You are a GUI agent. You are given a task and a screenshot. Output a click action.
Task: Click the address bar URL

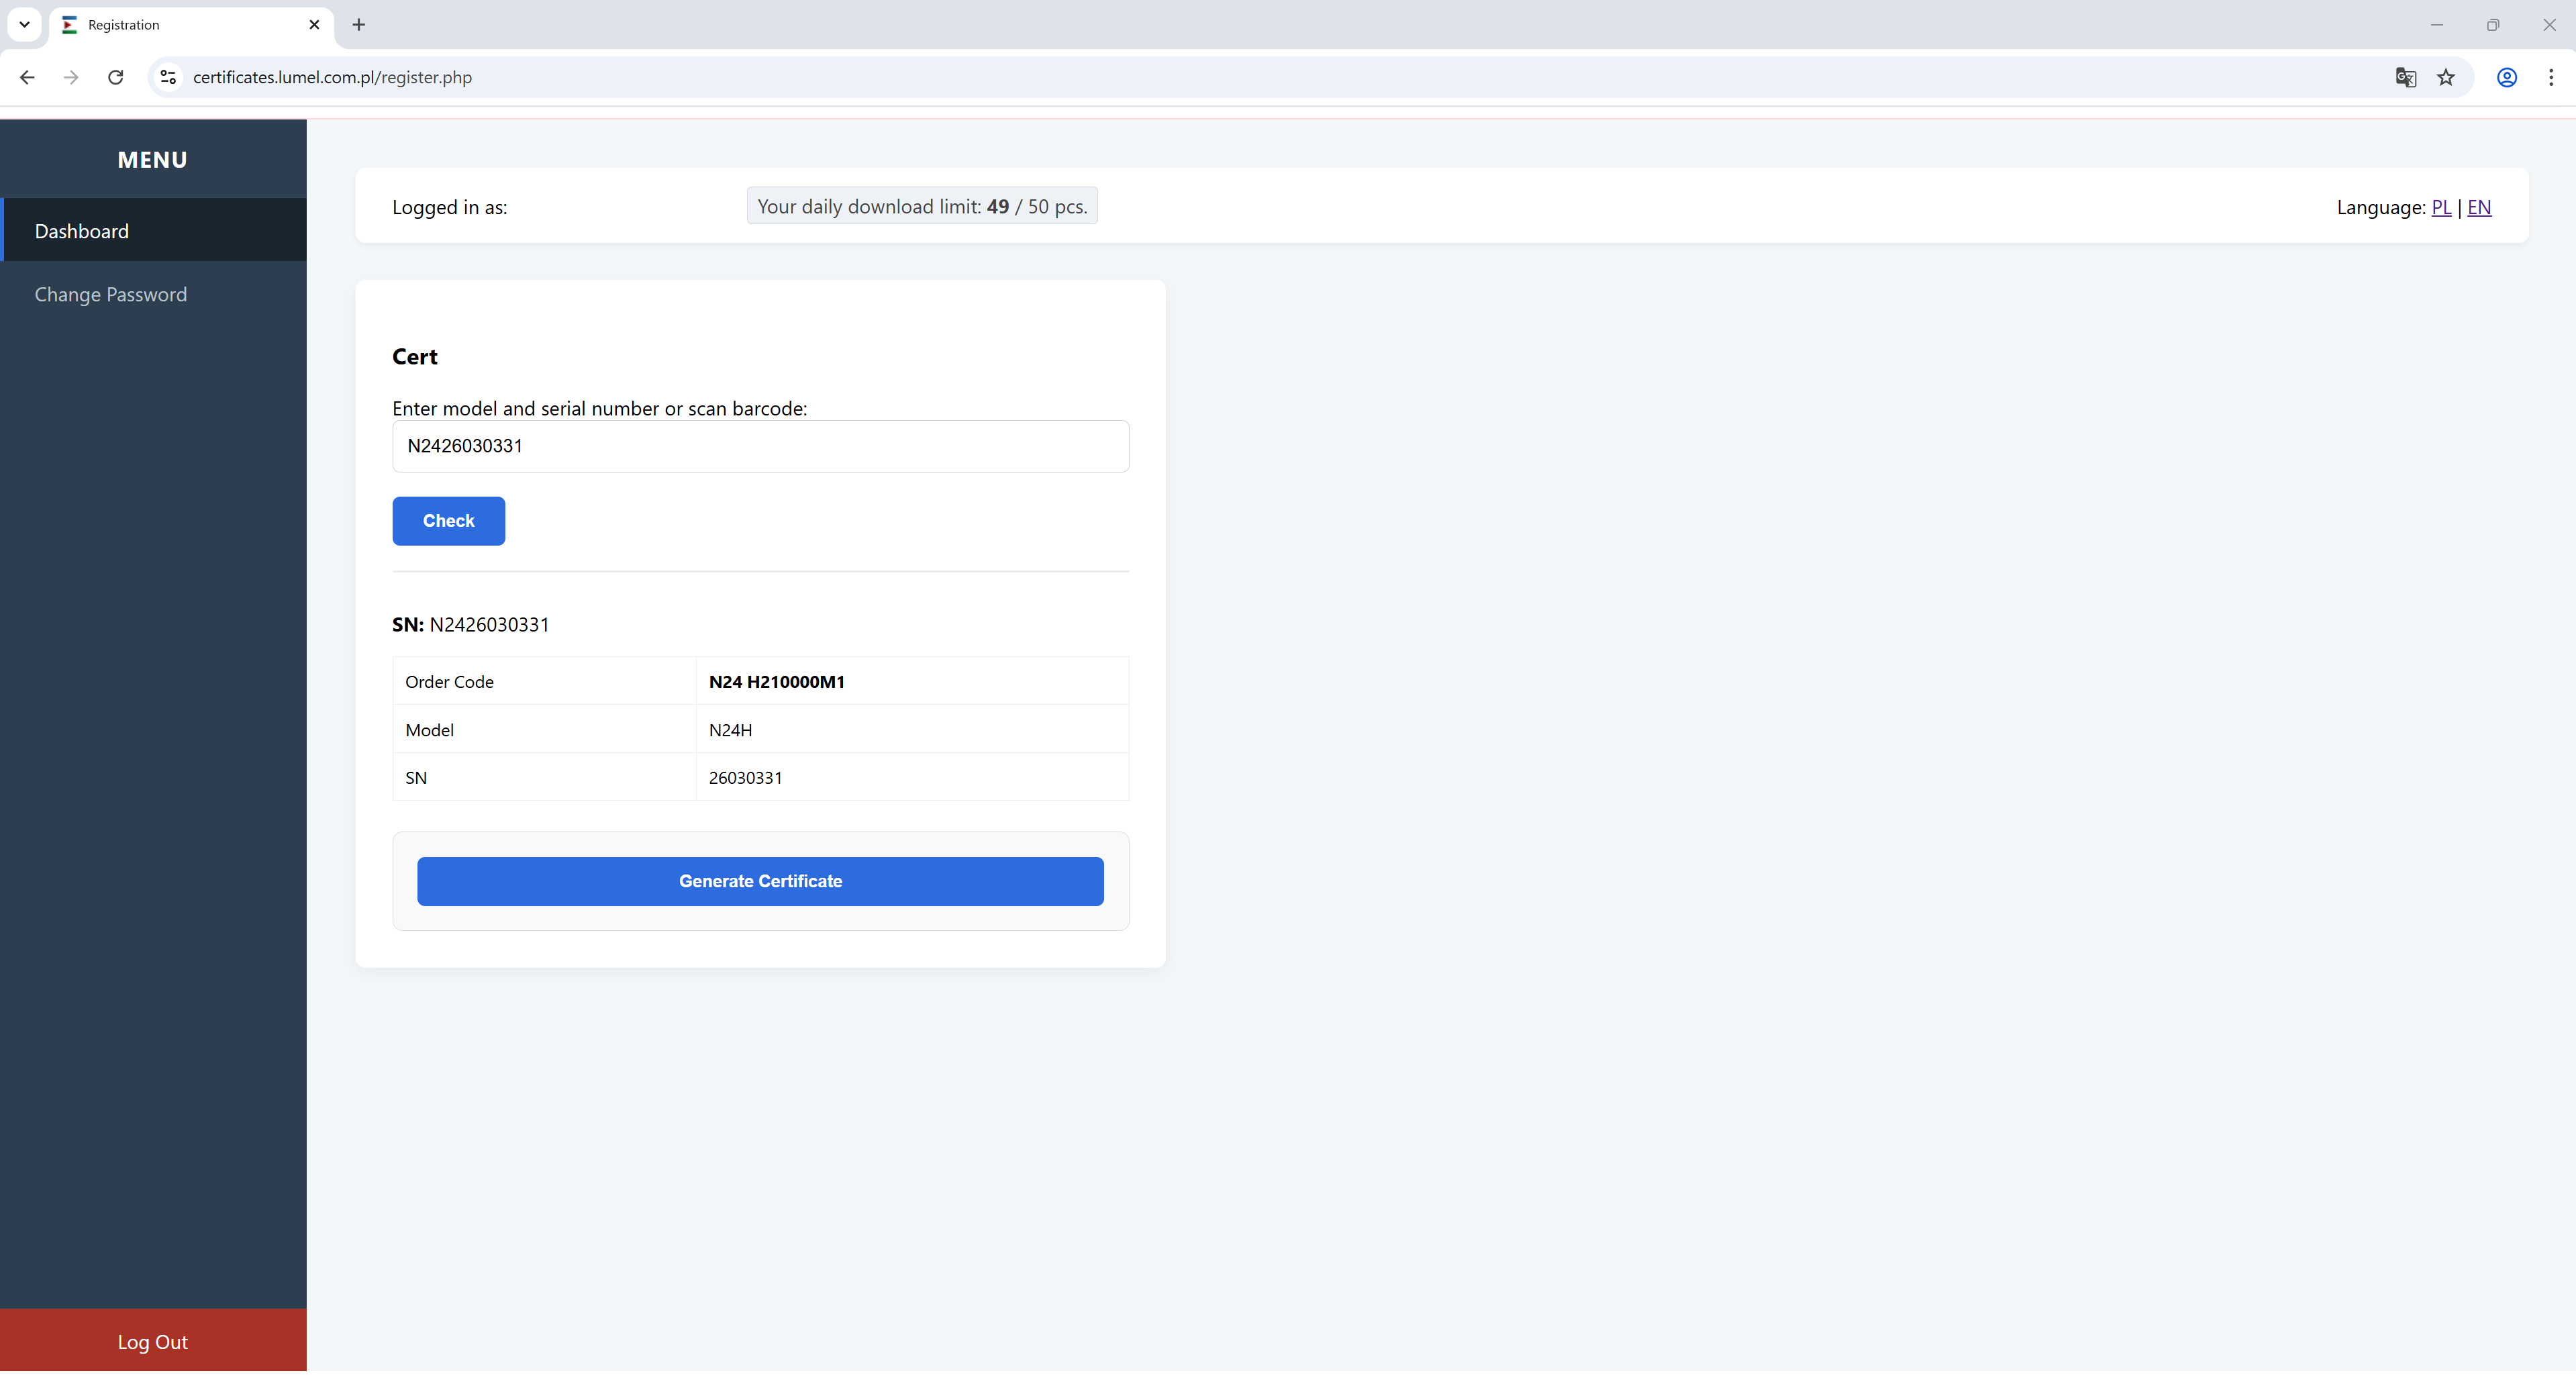332,77
